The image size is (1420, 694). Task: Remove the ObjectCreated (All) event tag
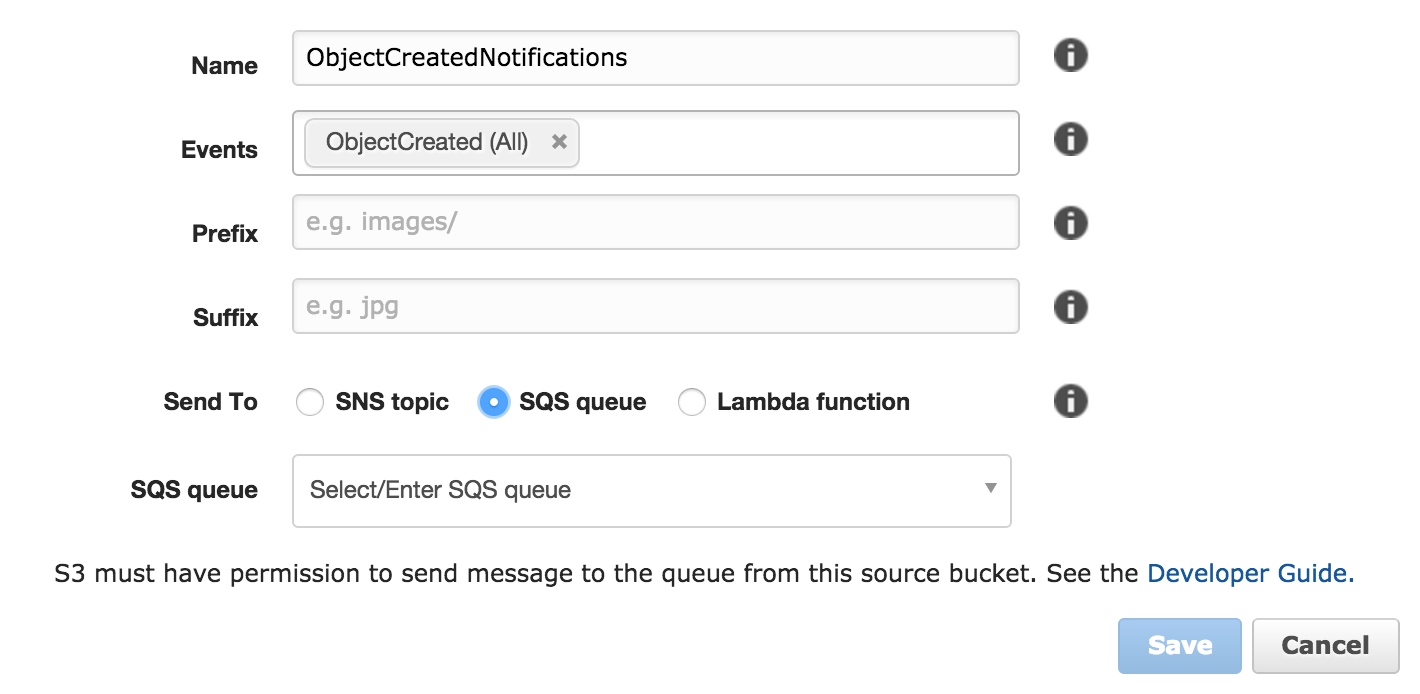click(560, 142)
